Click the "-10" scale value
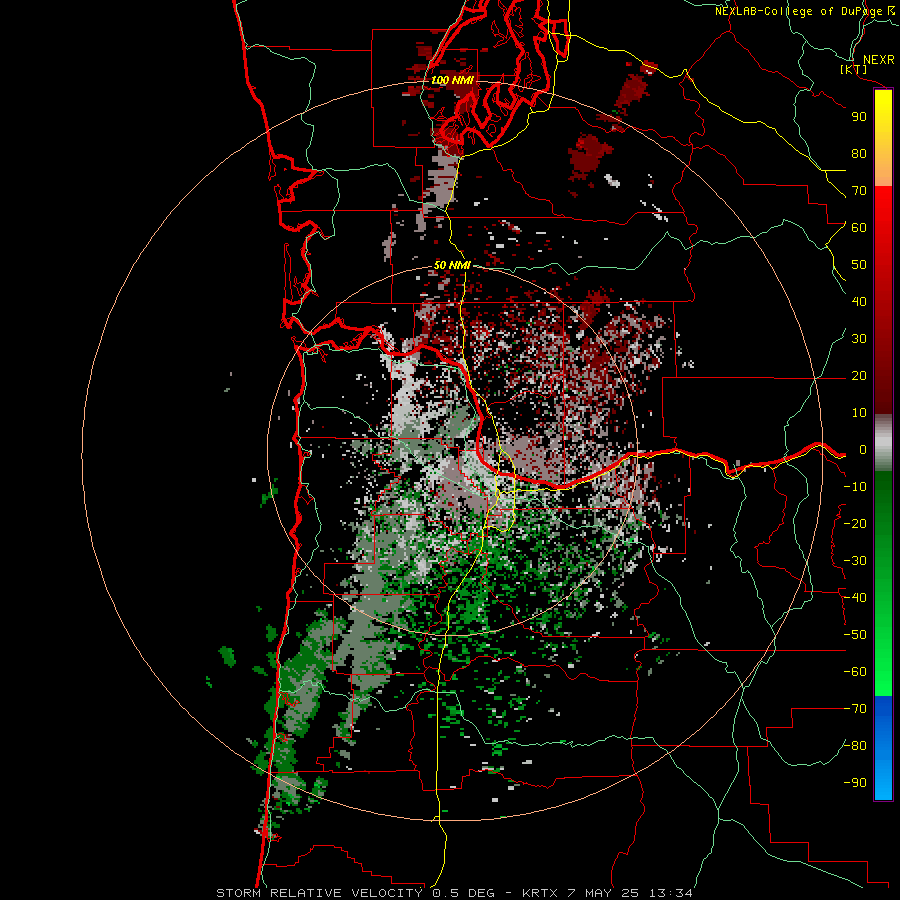900x900 pixels. [x=855, y=487]
